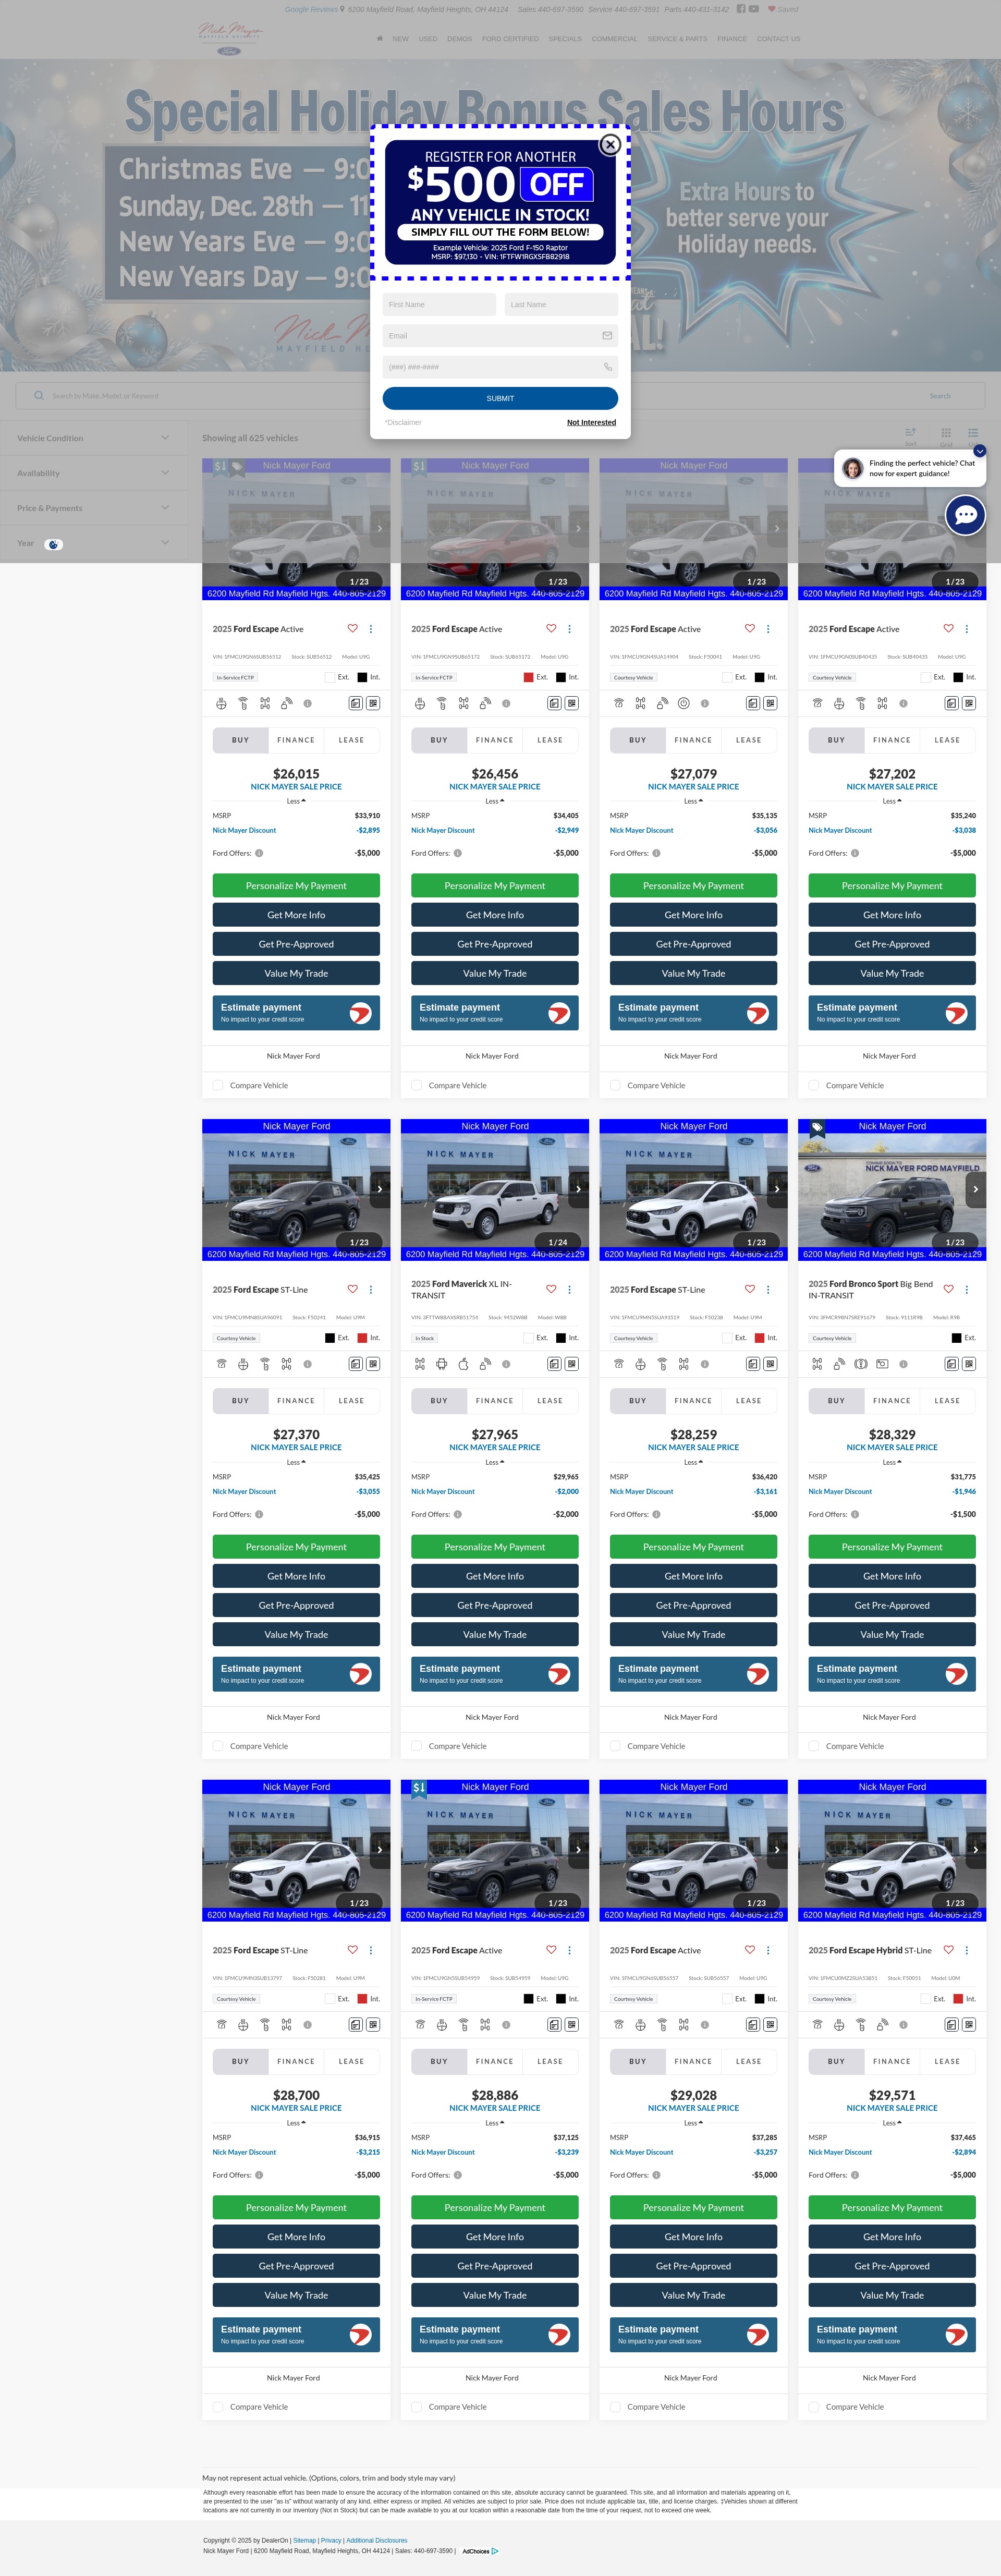This screenshot has width=1001, height=2576.
Task: Select the LEASE tab on the $26,456 Escape
Action: pos(550,740)
